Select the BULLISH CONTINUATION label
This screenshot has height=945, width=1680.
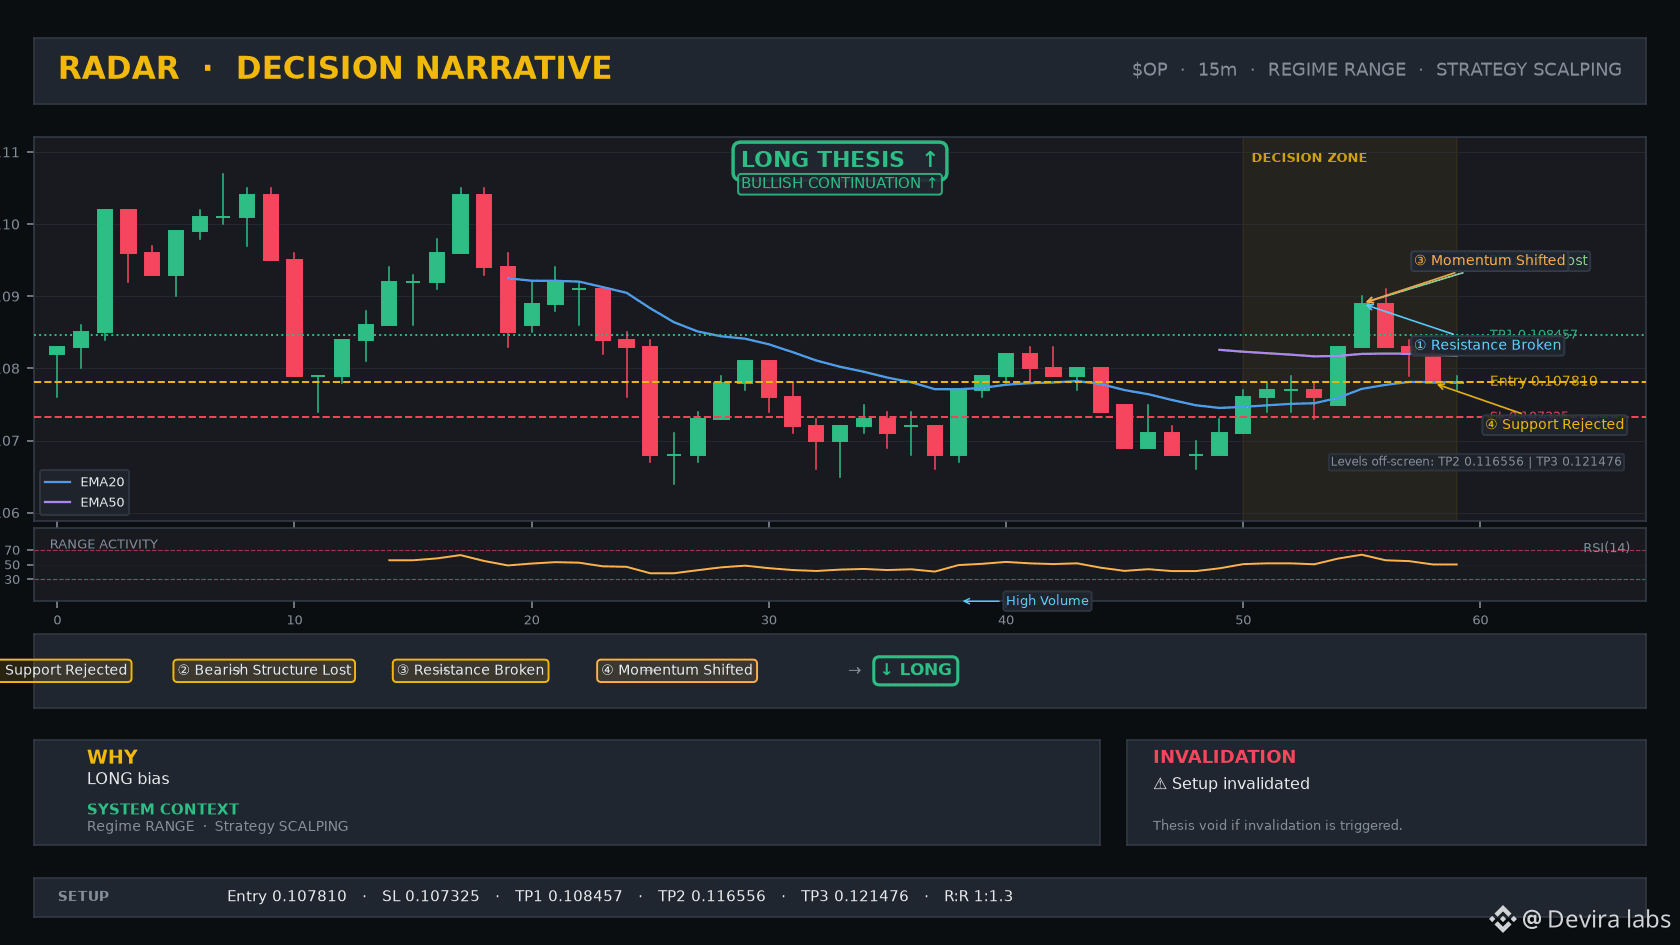(839, 184)
